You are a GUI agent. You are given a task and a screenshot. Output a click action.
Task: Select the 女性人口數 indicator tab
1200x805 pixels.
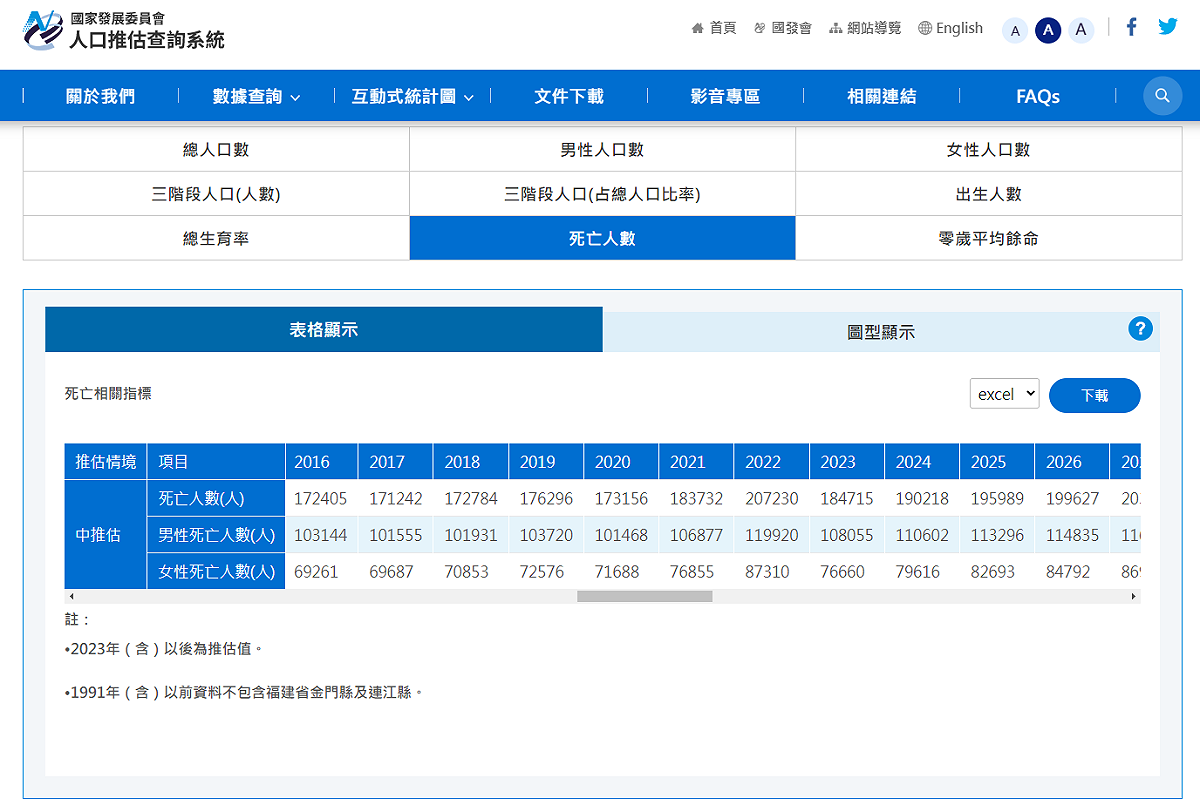point(988,149)
